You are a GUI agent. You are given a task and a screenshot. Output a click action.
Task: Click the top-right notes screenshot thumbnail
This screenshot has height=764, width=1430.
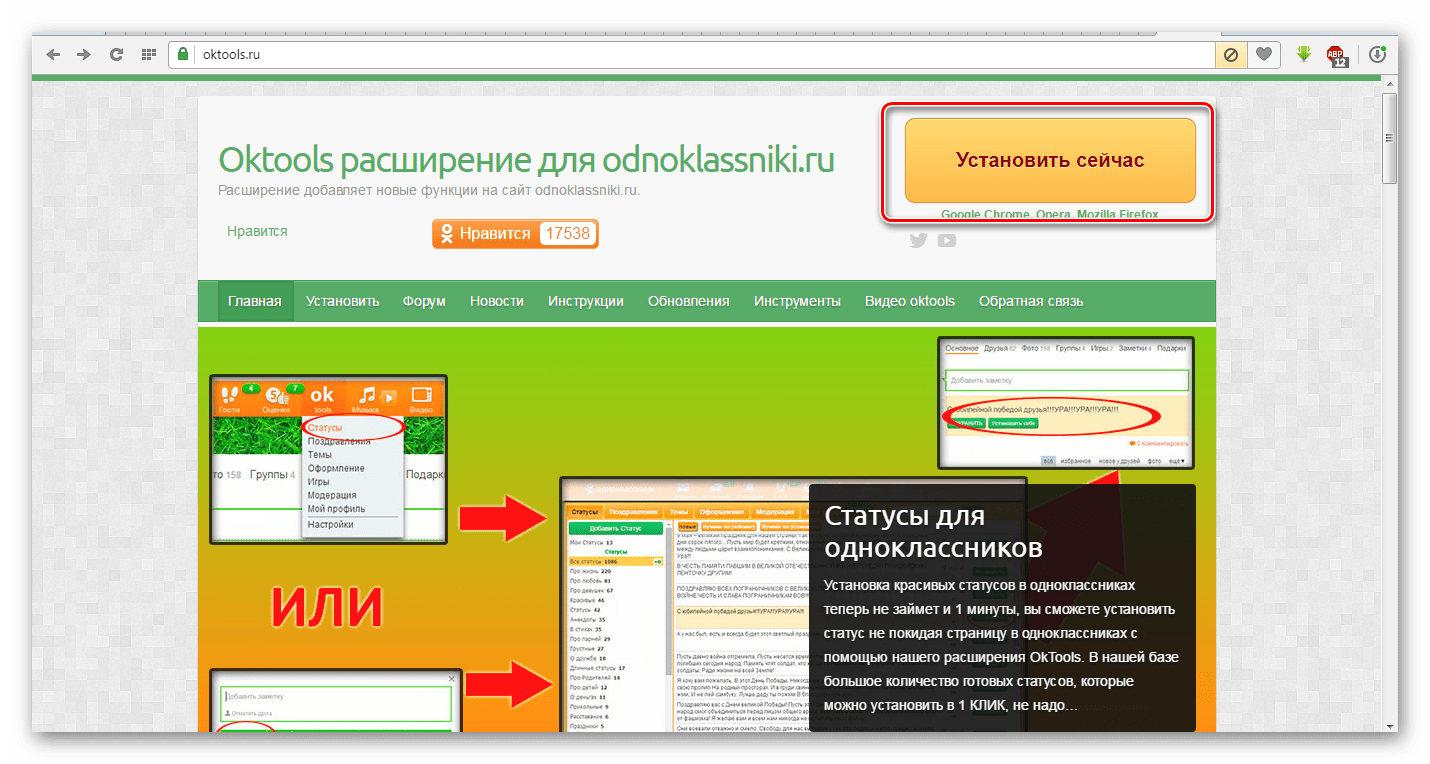[1066, 402]
